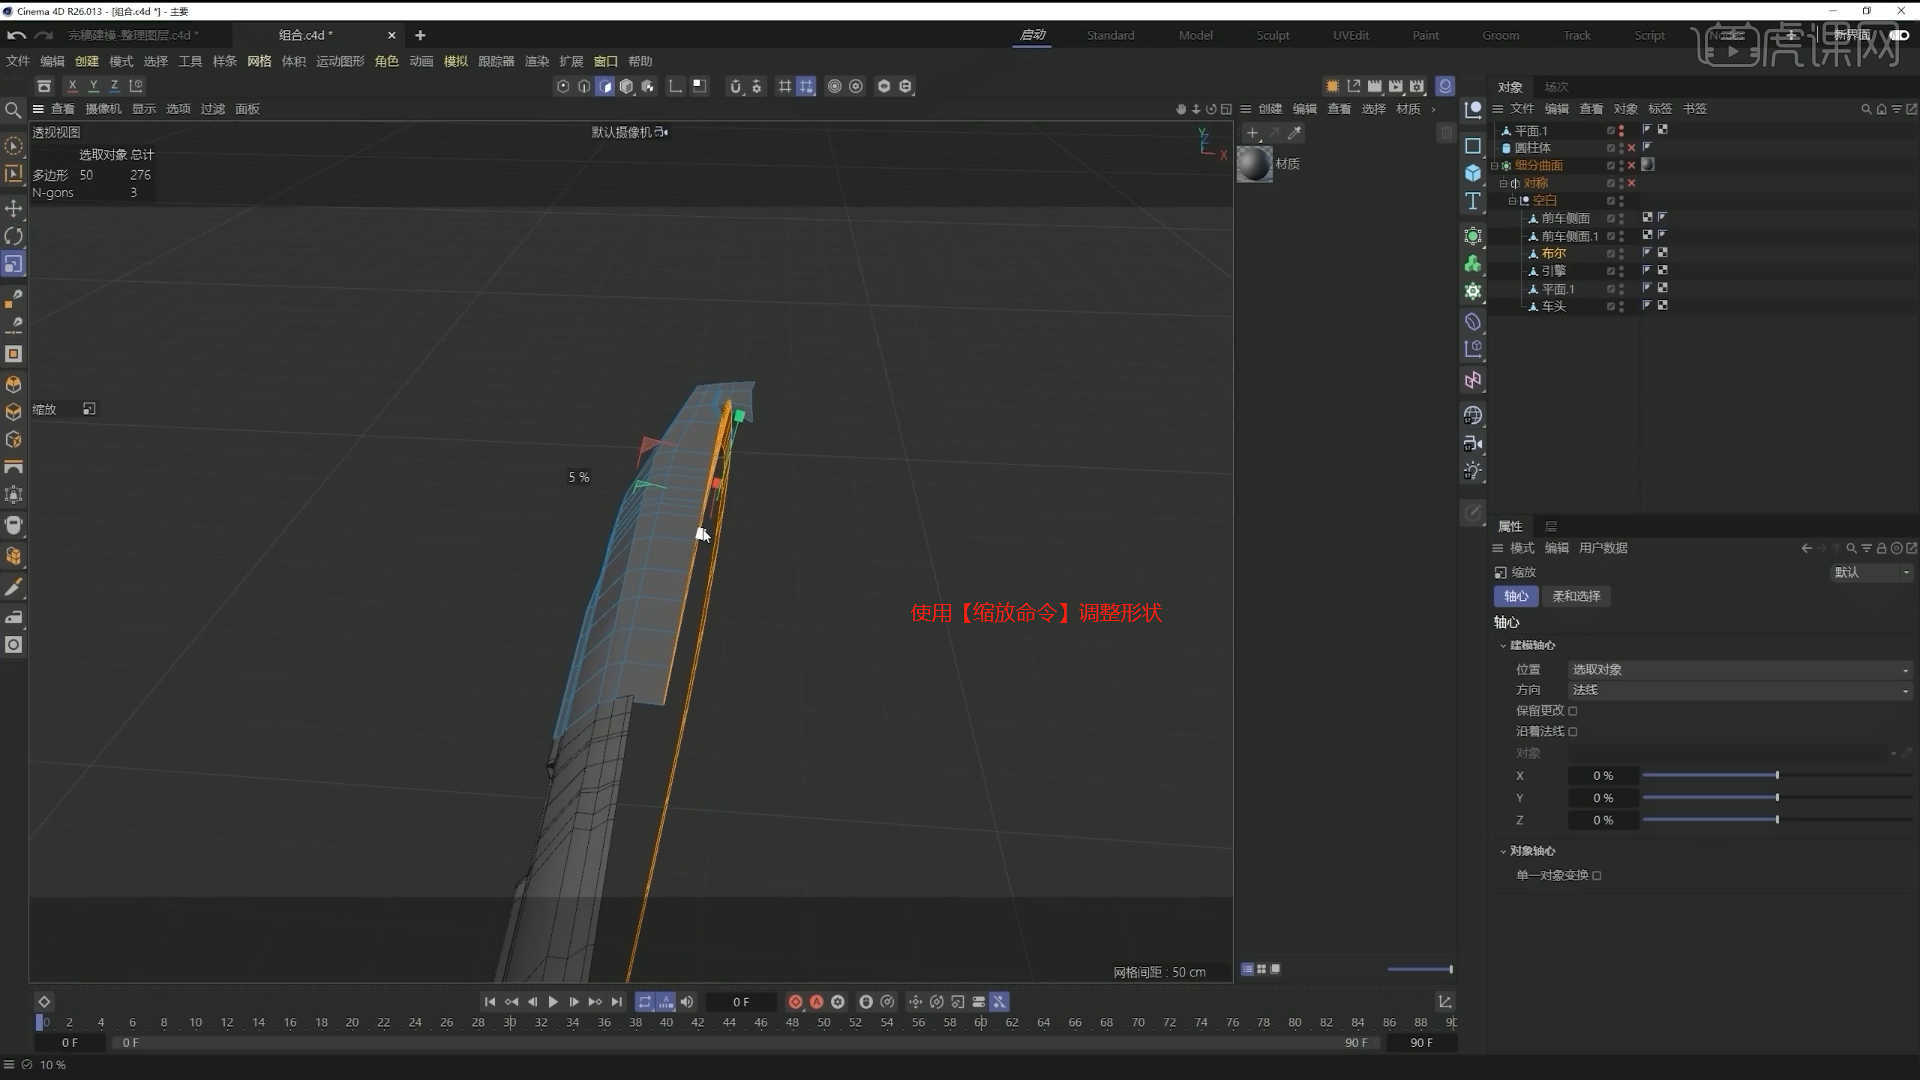Select the Move tool in left toolbar
This screenshot has width=1920, height=1080.
coord(14,208)
